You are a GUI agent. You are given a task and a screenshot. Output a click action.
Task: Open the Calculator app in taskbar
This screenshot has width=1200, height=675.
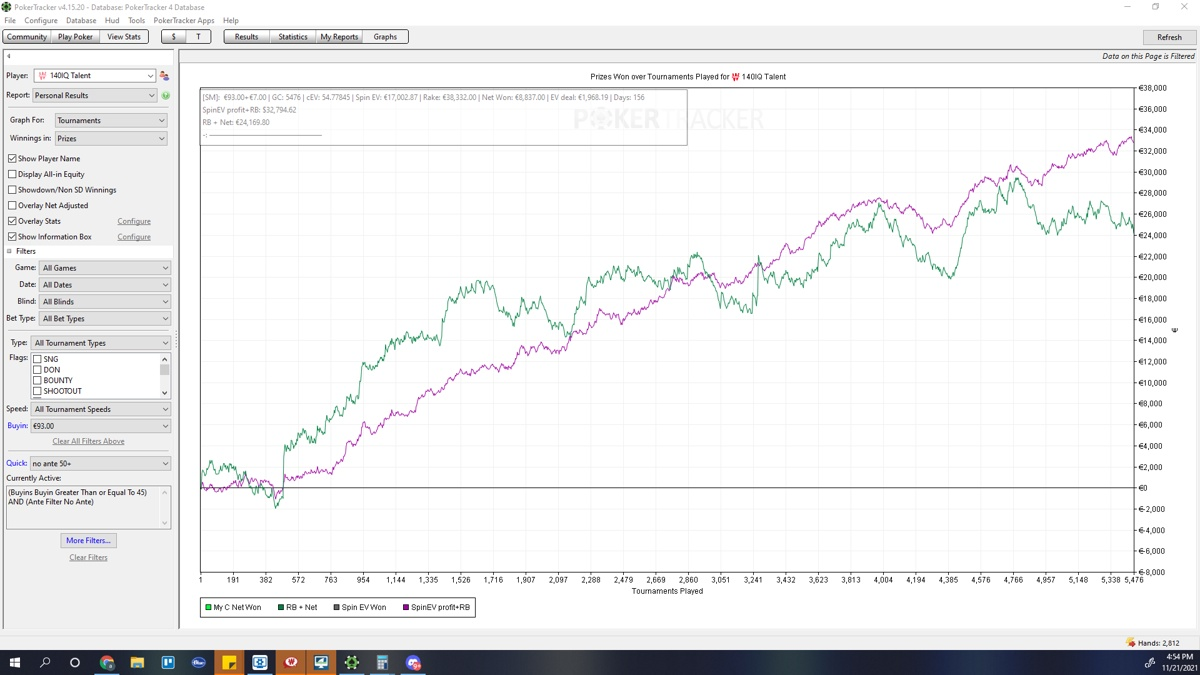pos(382,663)
